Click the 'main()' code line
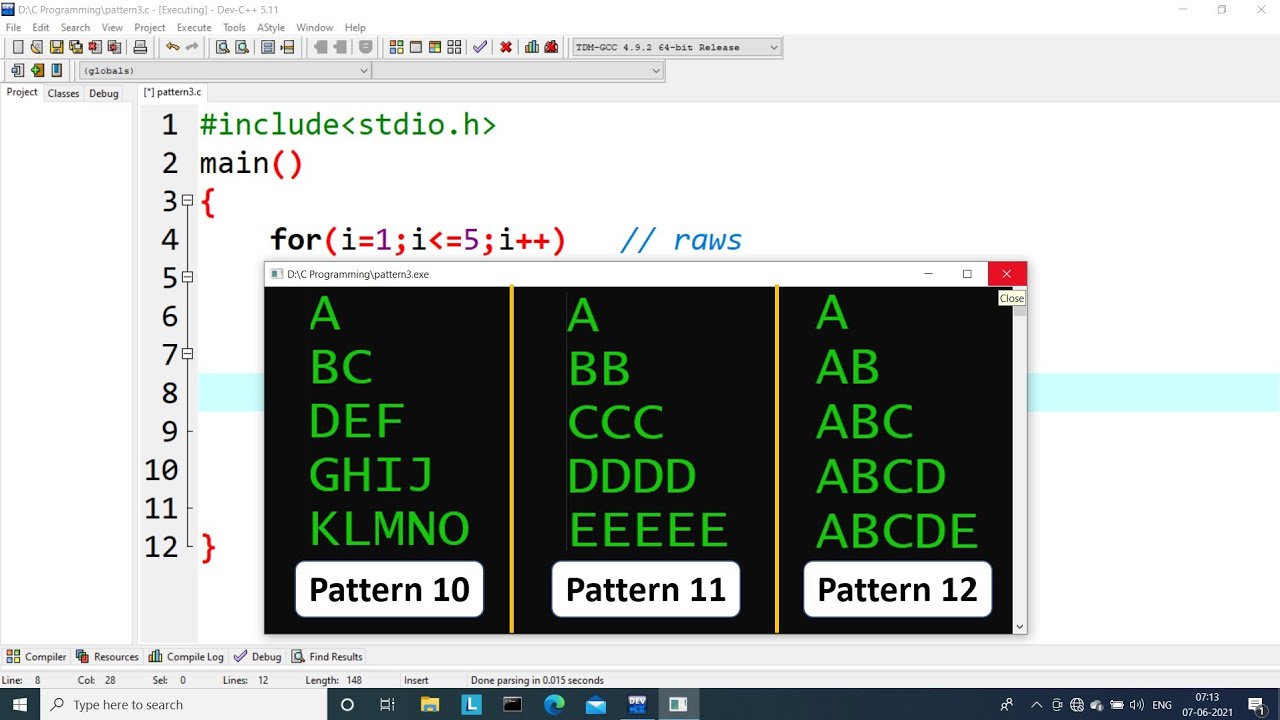Image resolution: width=1280 pixels, height=720 pixels. (251, 163)
